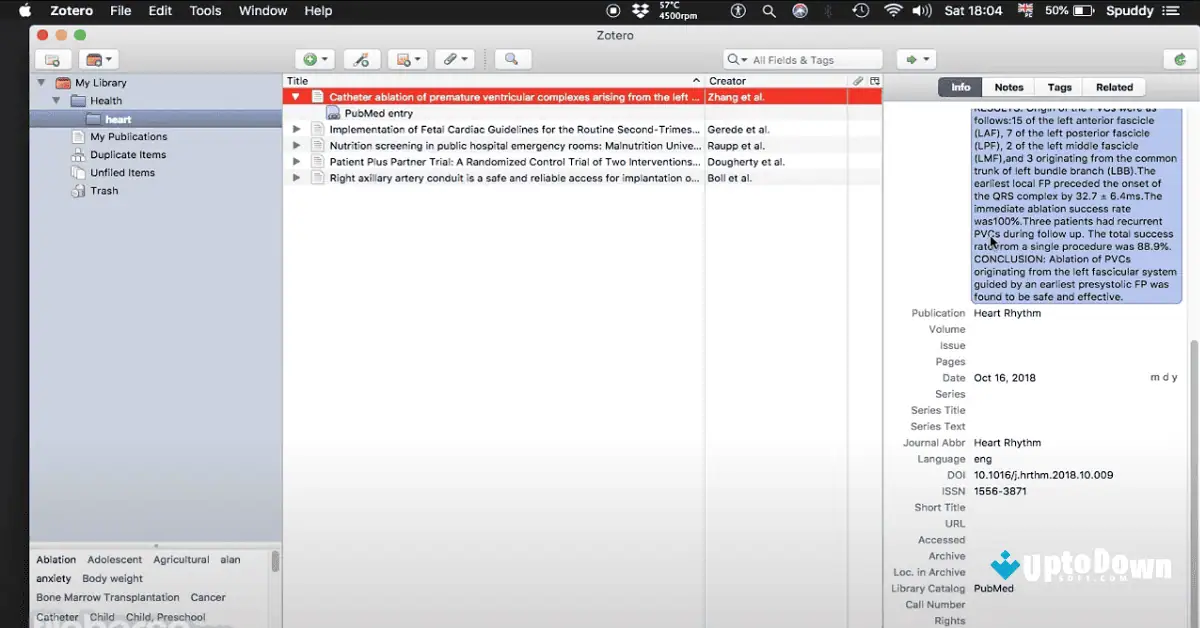Screen dimensions: 1200x628
Task: Select the Ablation tag
Action: pos(56,559)
